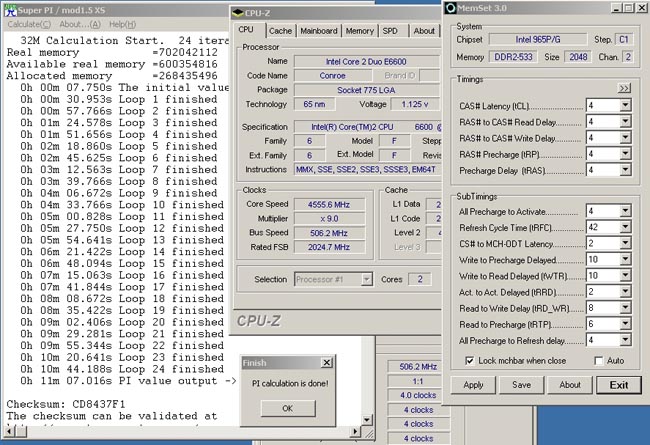Open RAS# to CAS# Write Delay dropdown

point(625,138)
